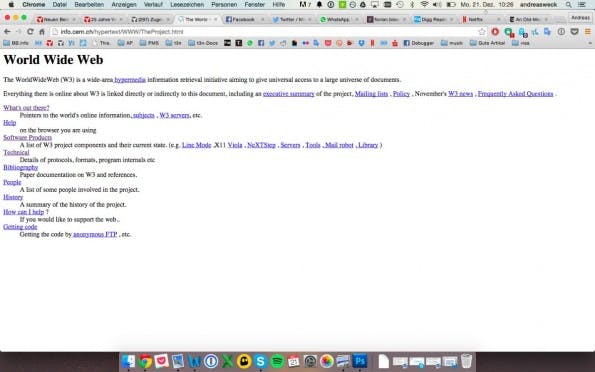595x372 pixels.
Task: Close the active World Wide Web tab
Action: (x=216, y=19)
